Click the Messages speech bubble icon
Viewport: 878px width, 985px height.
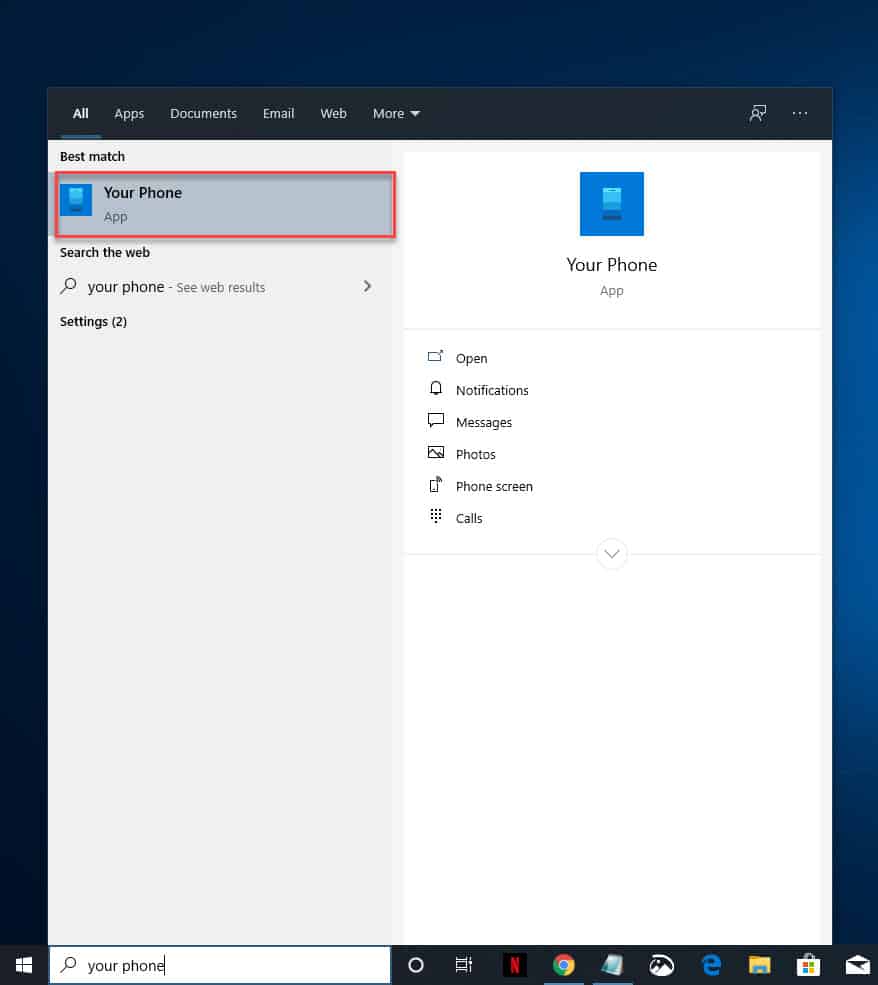tap(435, 420)
